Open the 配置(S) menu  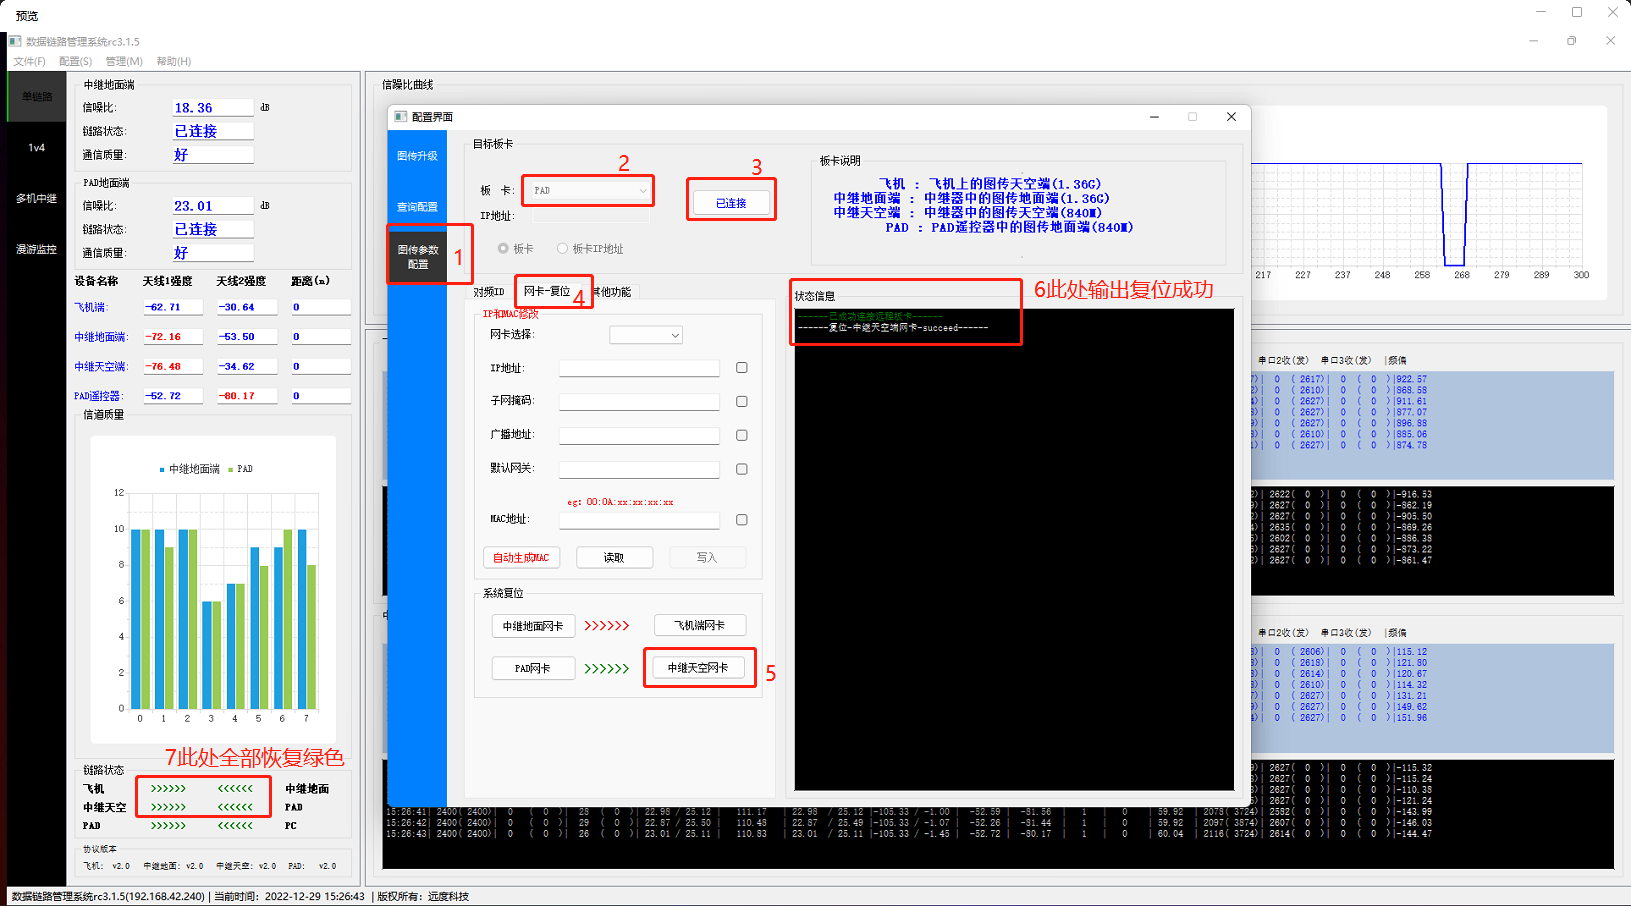point(75,61)
